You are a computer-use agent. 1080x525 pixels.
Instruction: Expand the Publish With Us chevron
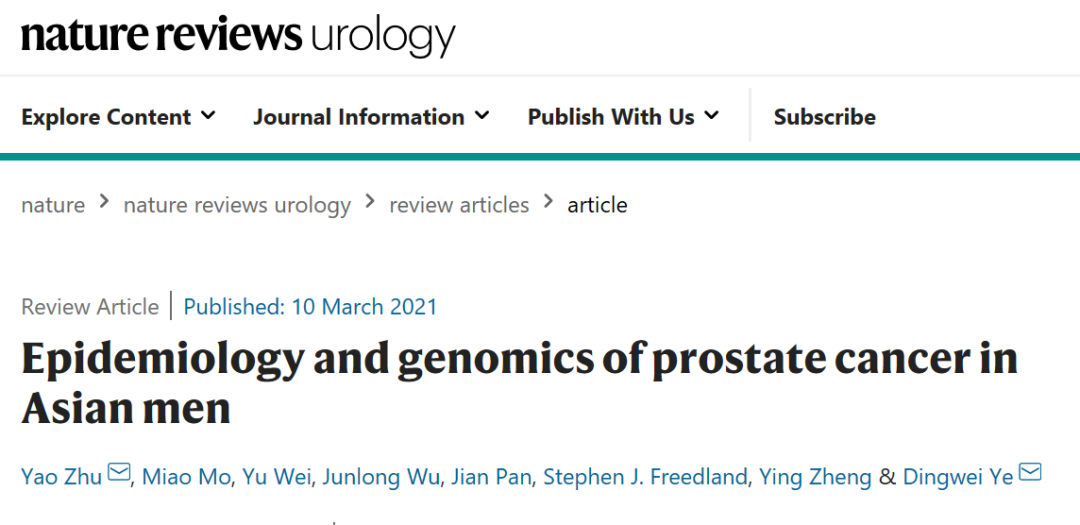(x=711, y=116)
